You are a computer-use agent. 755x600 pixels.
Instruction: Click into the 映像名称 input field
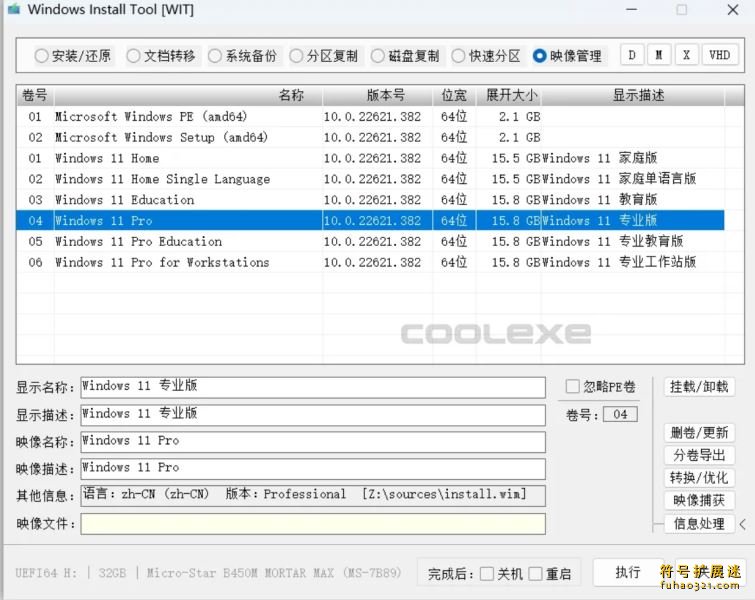coord(313,442)
